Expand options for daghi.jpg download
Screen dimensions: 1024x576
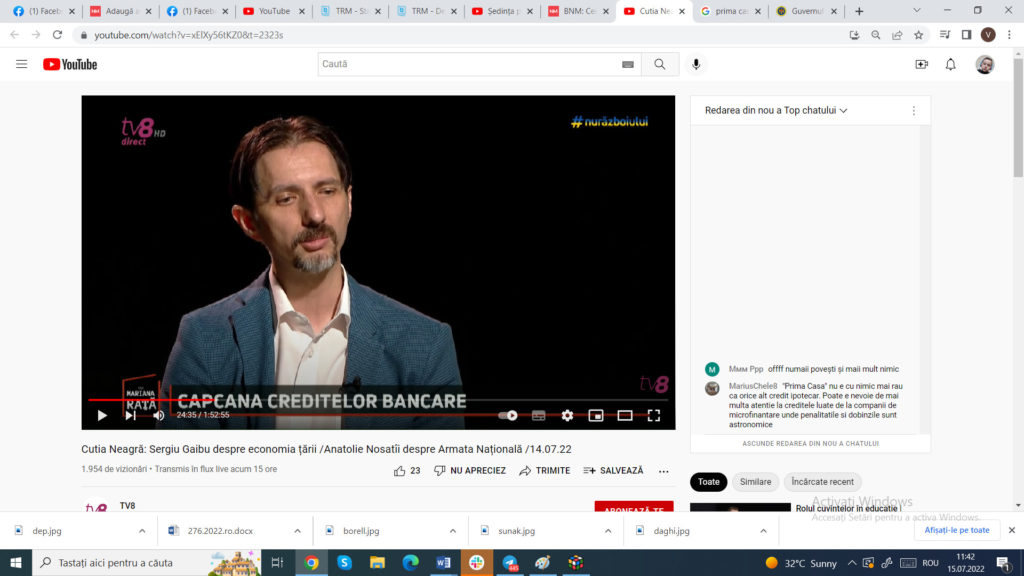click(763, 531)
